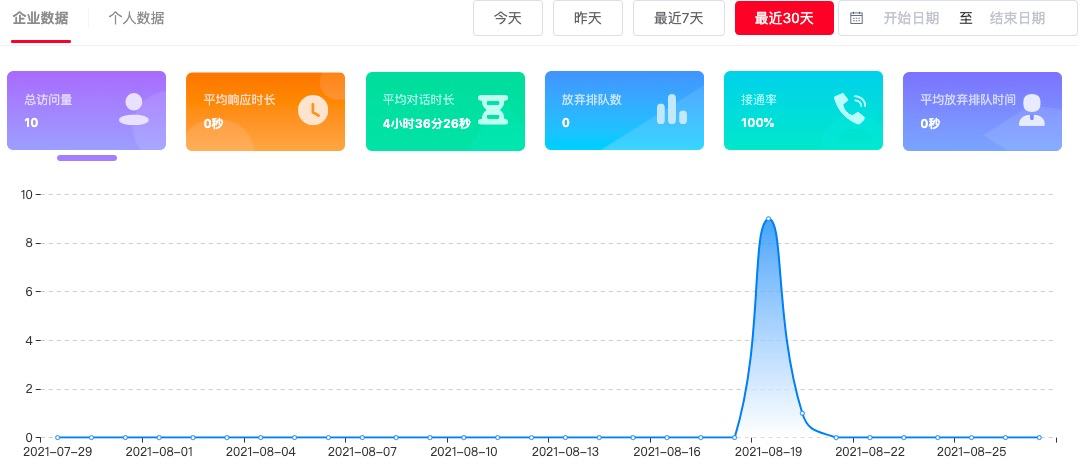
Task: Switch to the 个人数据 tab
Action: click(x=137, y=19)
